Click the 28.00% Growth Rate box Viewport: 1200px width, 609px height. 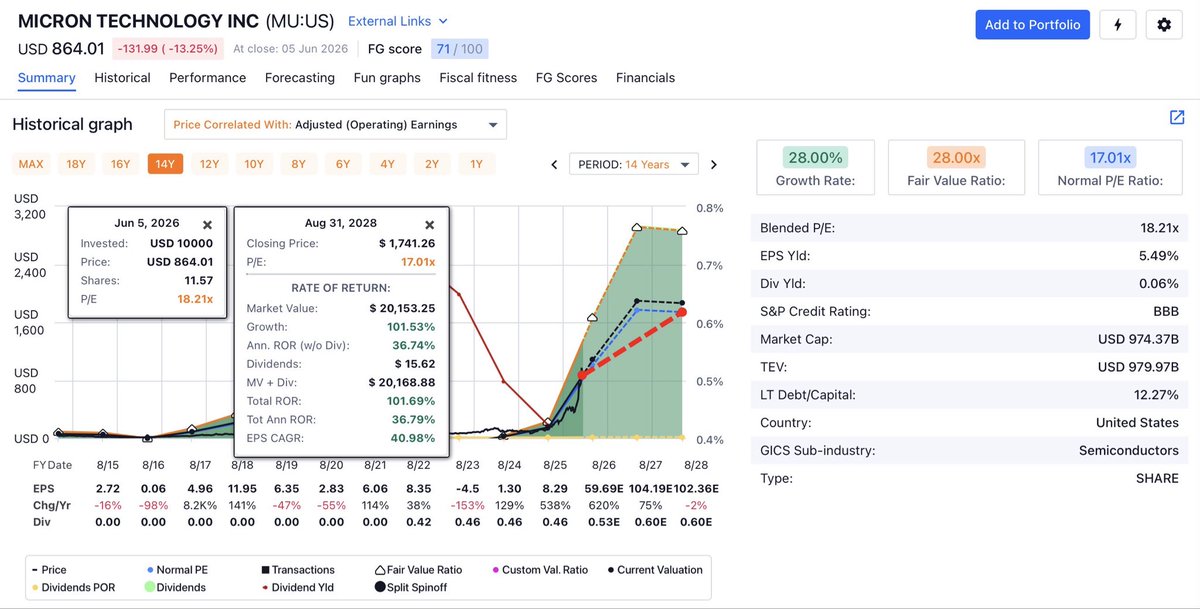click(x=815, y=168)
